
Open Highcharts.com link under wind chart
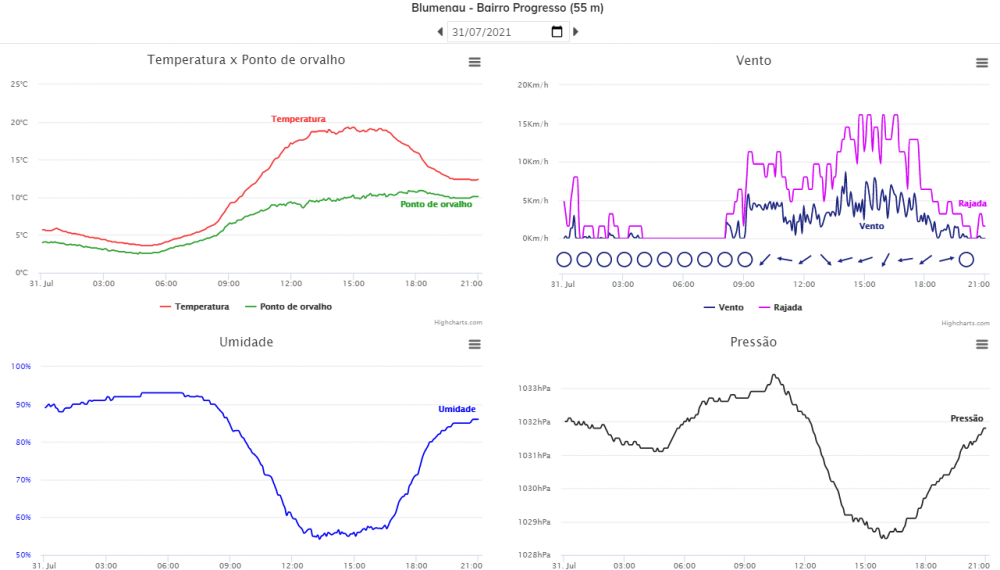tap(965, 323)
